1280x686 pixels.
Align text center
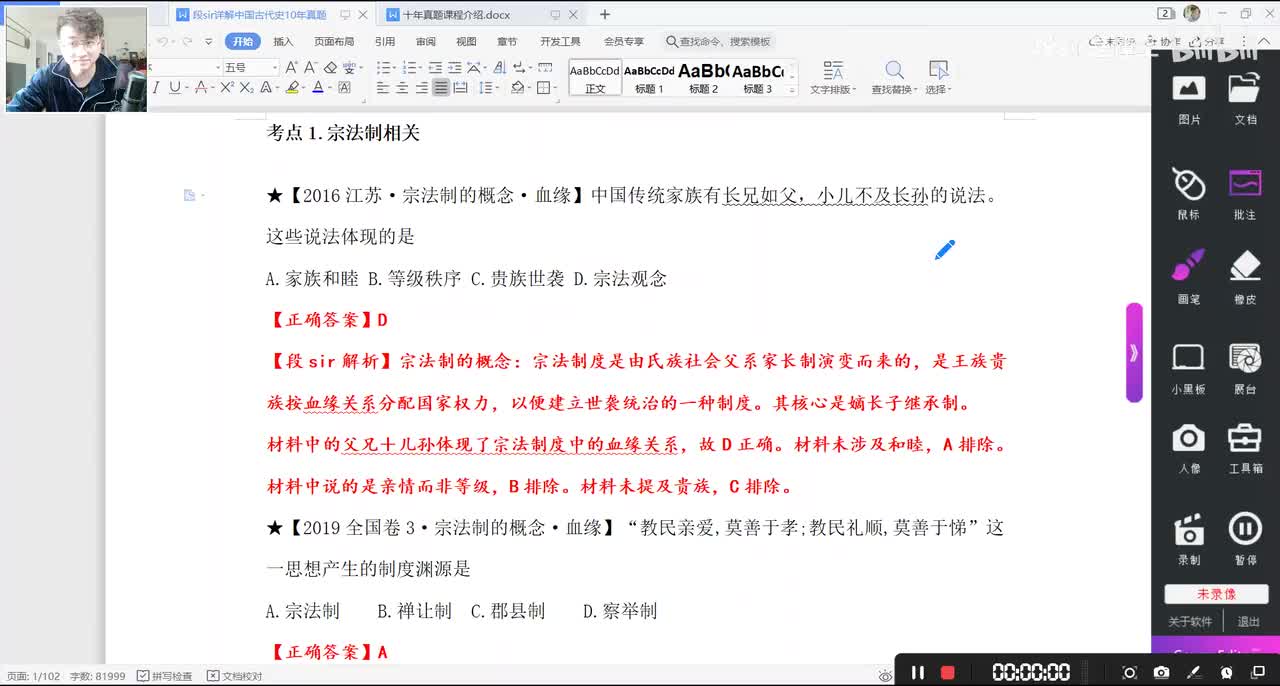click(402, 88)
